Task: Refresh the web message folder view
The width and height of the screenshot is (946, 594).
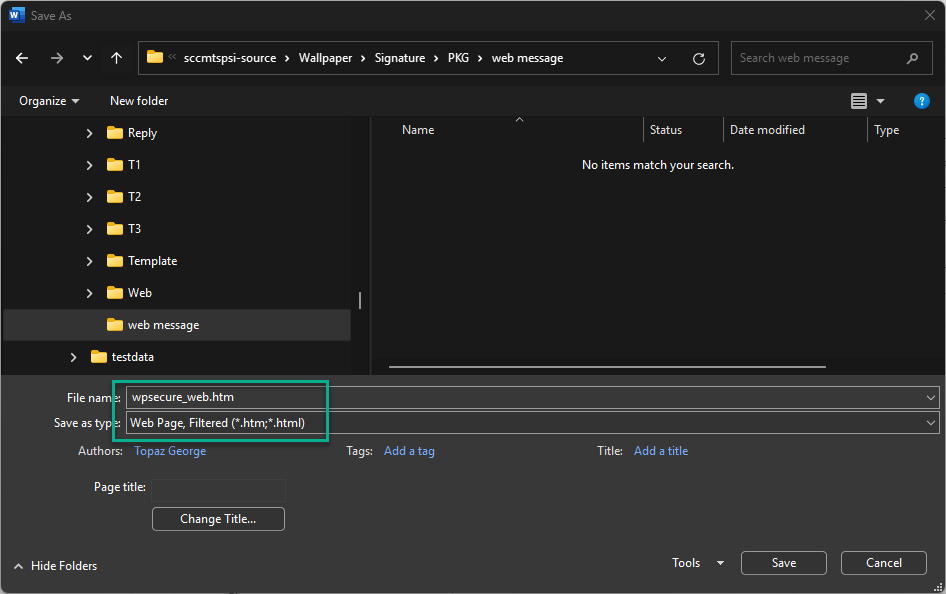Action: (x=699, y=58)
